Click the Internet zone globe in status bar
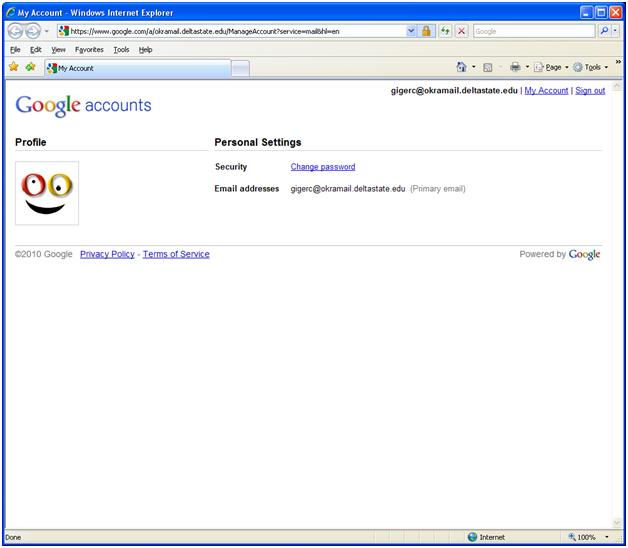The width and height of the screenshot is (628, 548). (473, 537)
